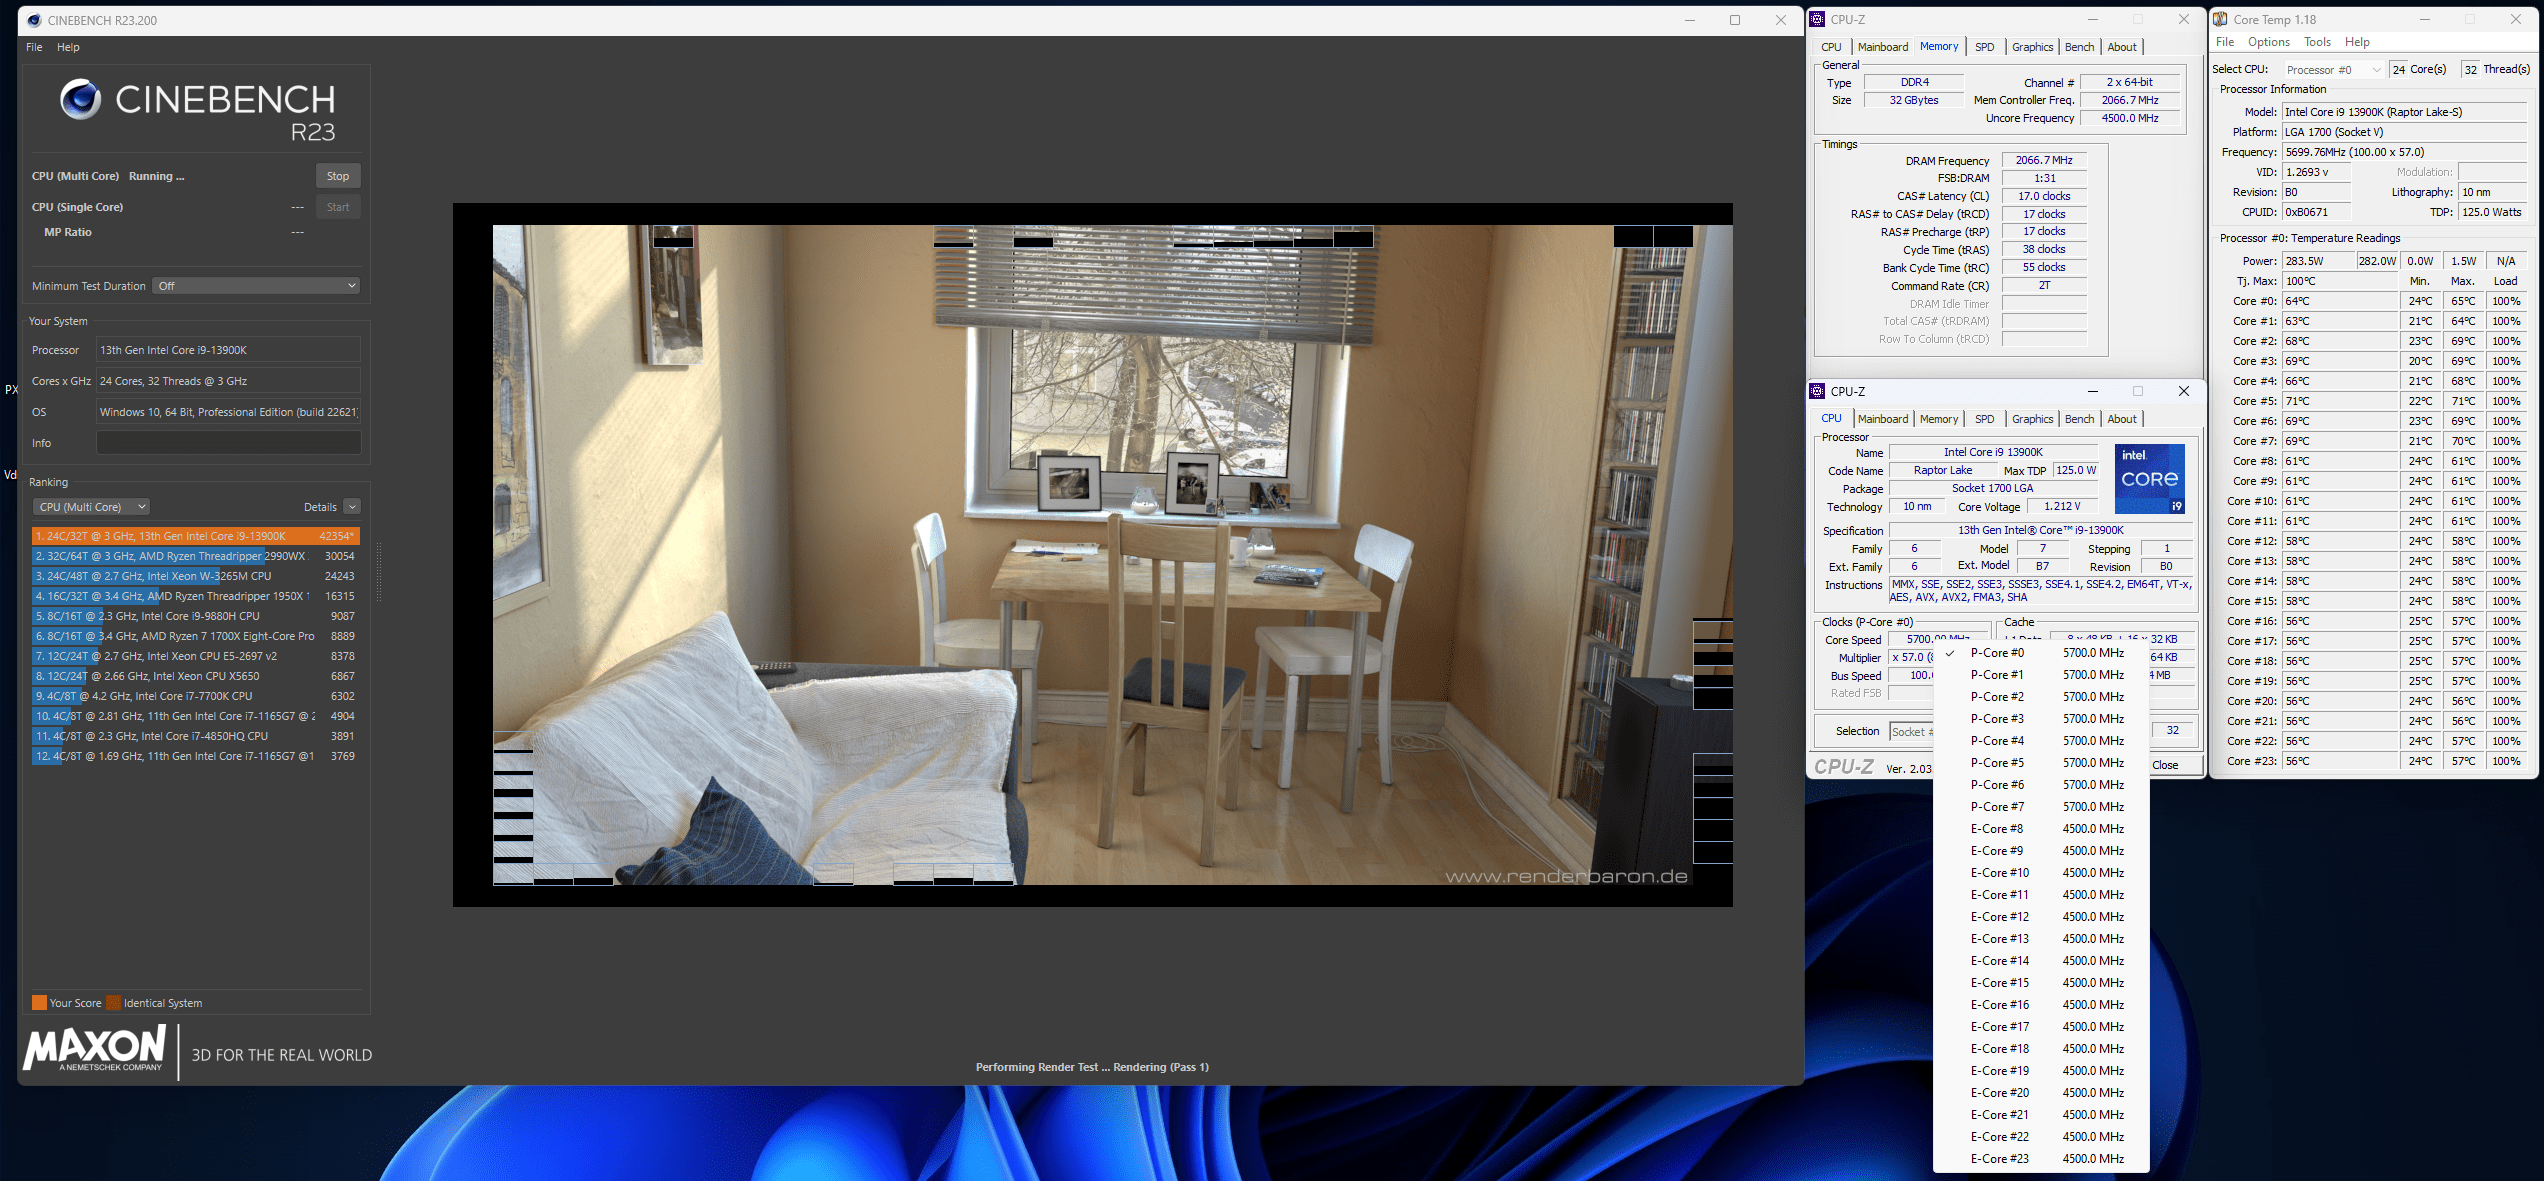Minimize the Core Temp window
Viewport: 2544px width, 1181px height.
(2424, 19)
